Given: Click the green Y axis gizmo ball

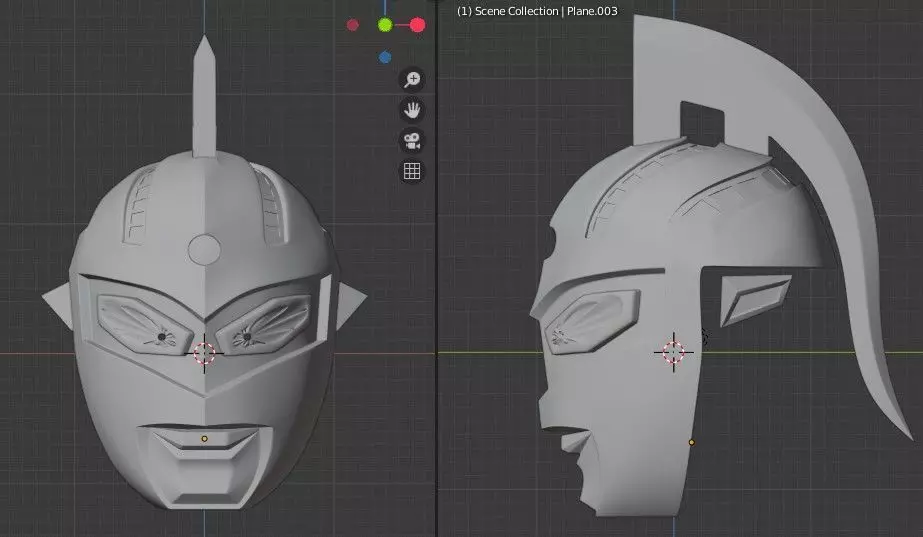Looking at the screenshot, I should point(385,25).
